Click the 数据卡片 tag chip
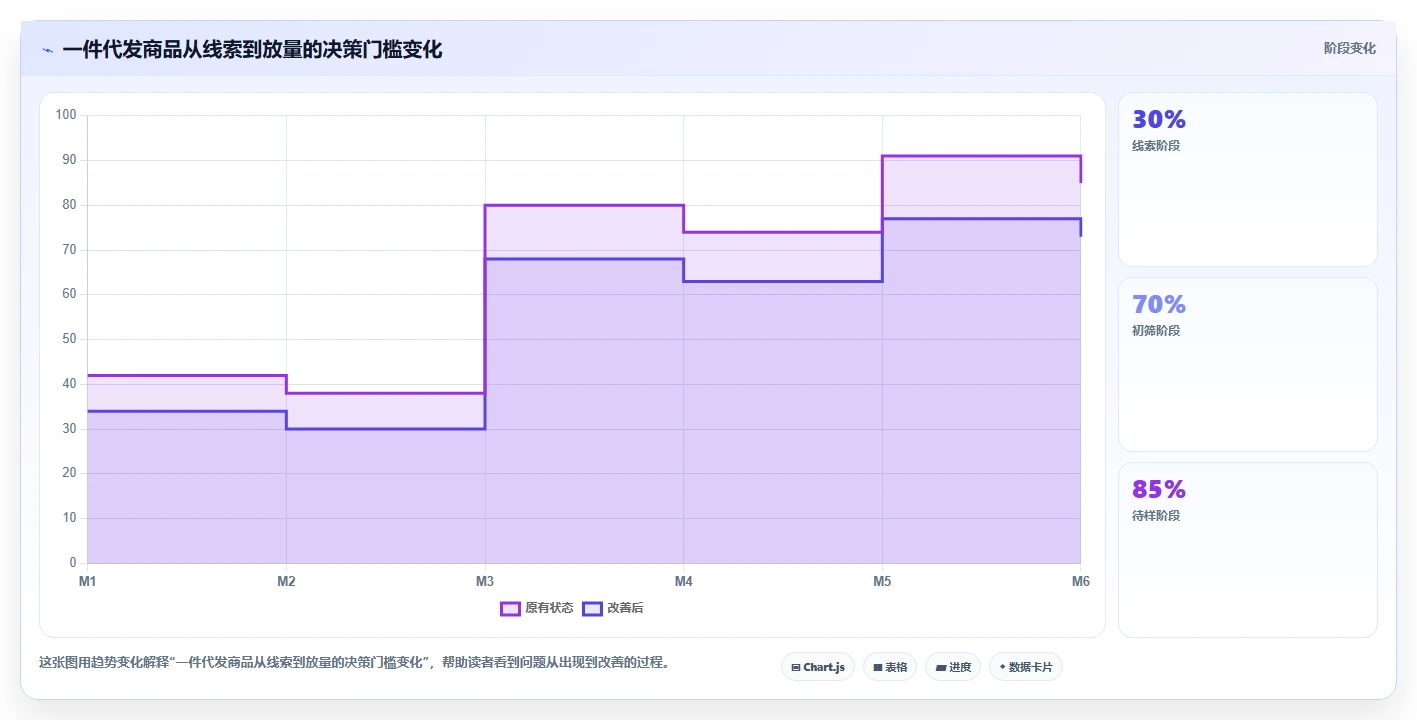This screenshot has height=720, width=1417. pos(1026,667)
